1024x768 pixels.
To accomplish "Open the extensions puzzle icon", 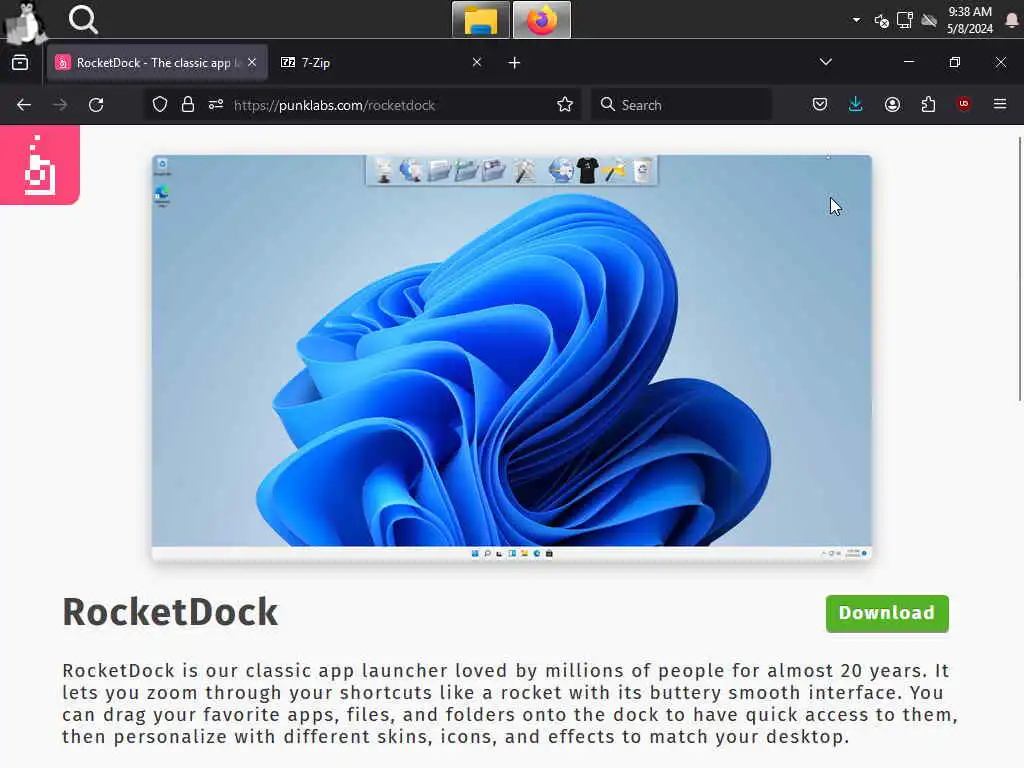I will pos(928,104).
